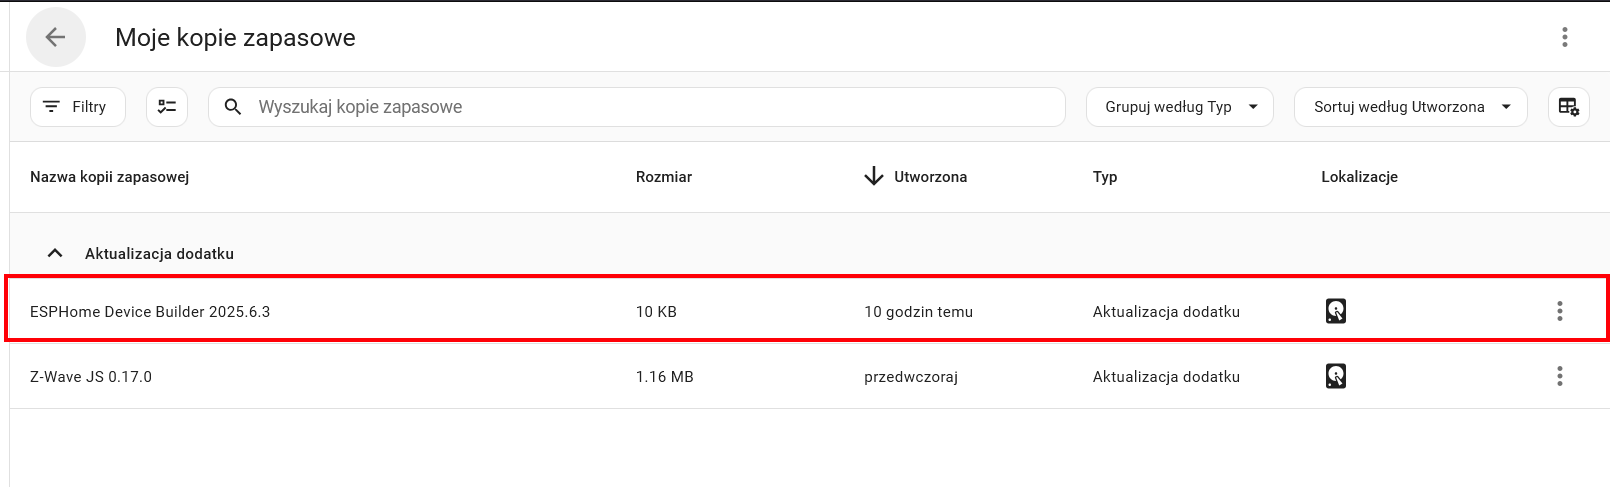1610x487 pixels.
Task: Collapse the Aktualizacja dodatku group
Action: pyautogui.click(x=55, y=253)
